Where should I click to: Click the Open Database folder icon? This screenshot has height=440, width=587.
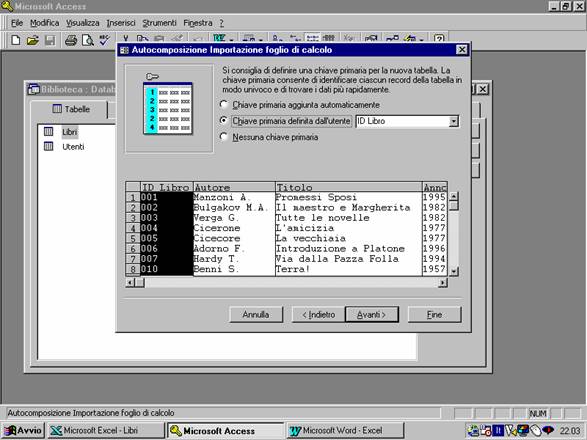click(33, 40)
